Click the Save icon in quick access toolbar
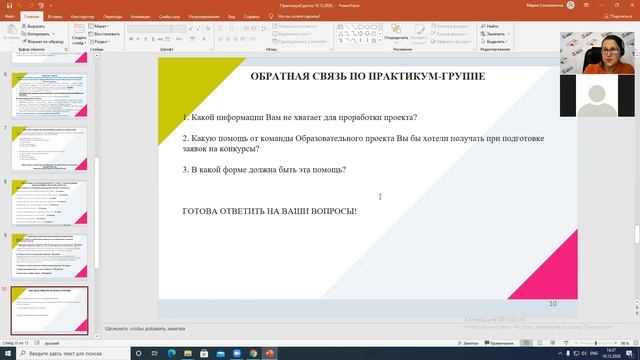Screen dimensions: 640x360 9,6
